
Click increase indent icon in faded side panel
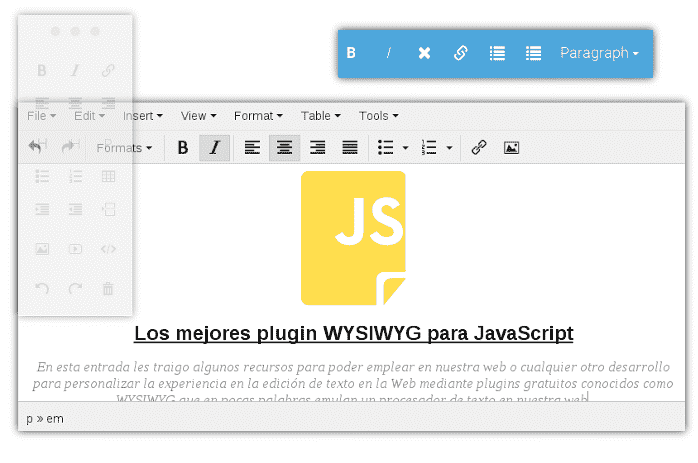(42, 209)
